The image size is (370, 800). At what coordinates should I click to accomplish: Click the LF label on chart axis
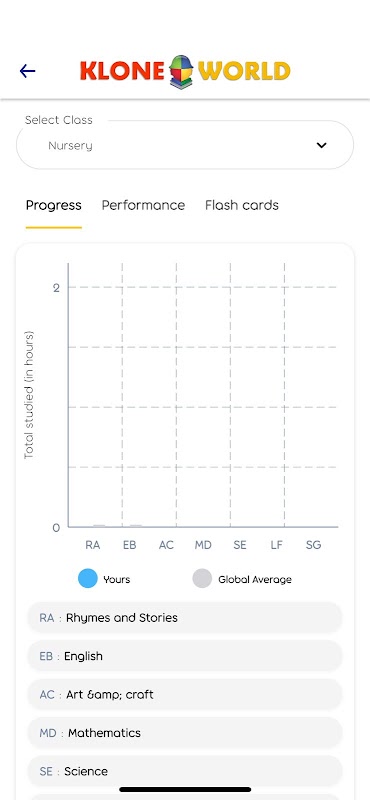pyautogui.click(x=277, y=545)
